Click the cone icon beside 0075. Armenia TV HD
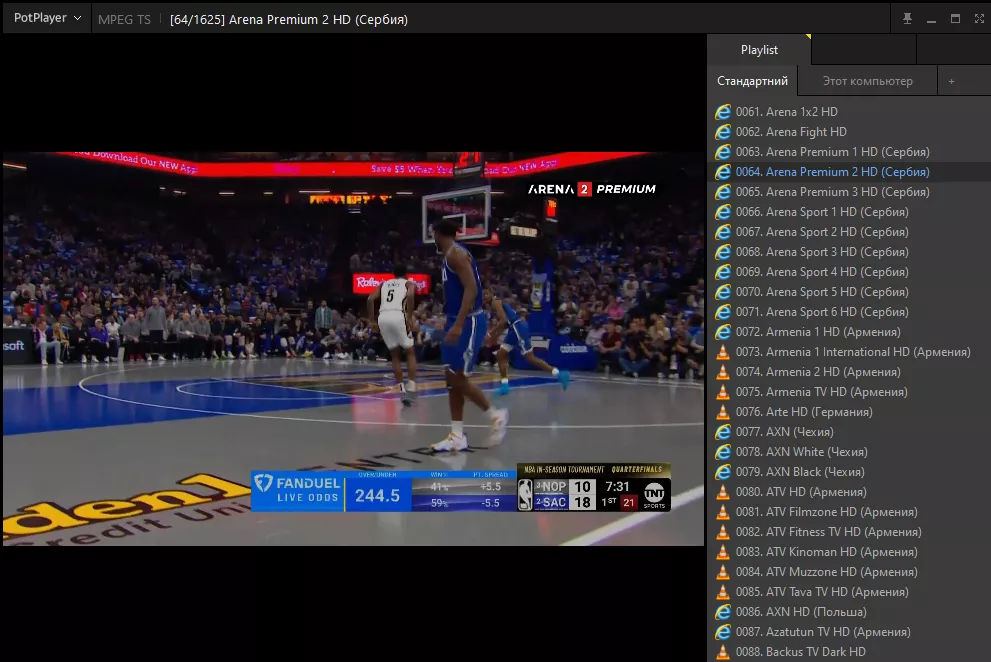This screenshot has width=991, height=662. point(722,392)
